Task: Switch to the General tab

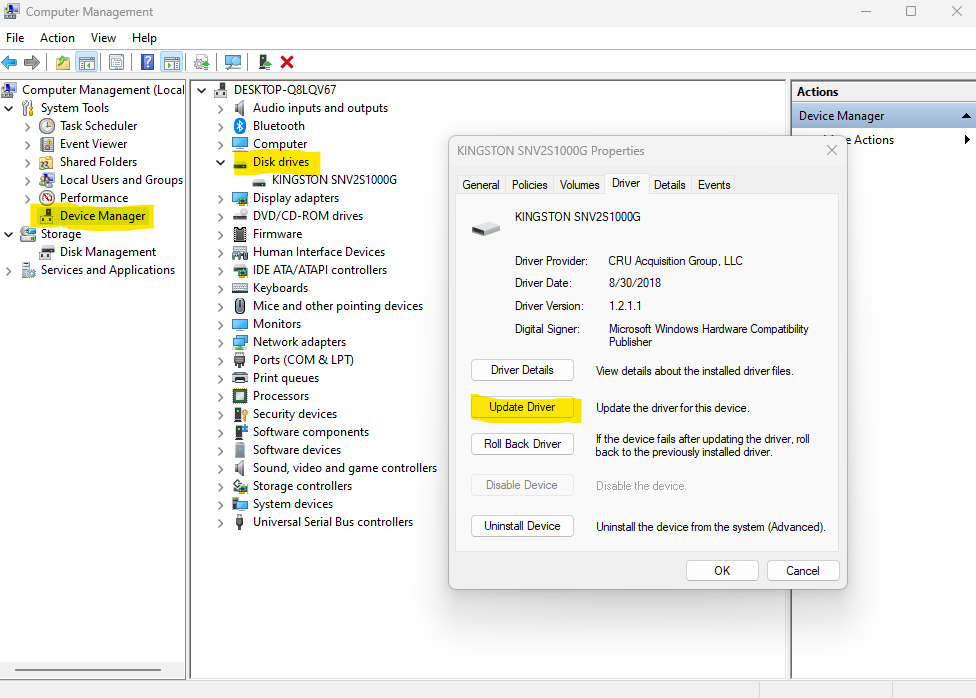Action: point(481,185)
